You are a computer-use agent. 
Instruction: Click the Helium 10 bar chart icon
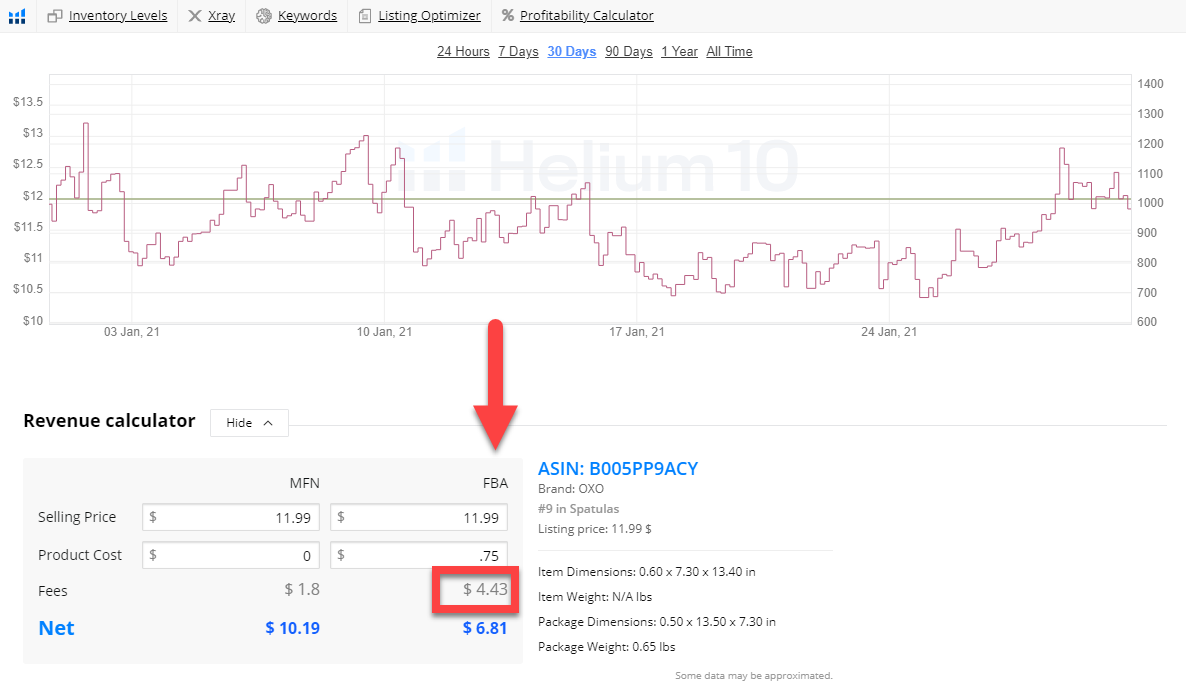pos(17,16)
